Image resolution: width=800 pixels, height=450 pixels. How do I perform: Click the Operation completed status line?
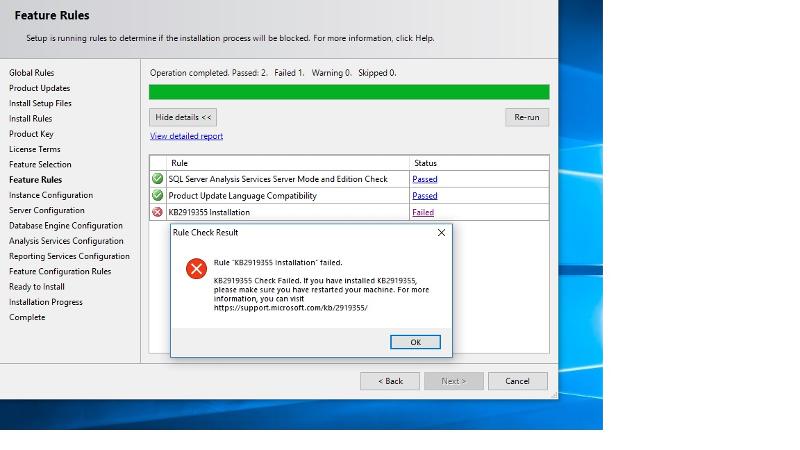(273, 73)
